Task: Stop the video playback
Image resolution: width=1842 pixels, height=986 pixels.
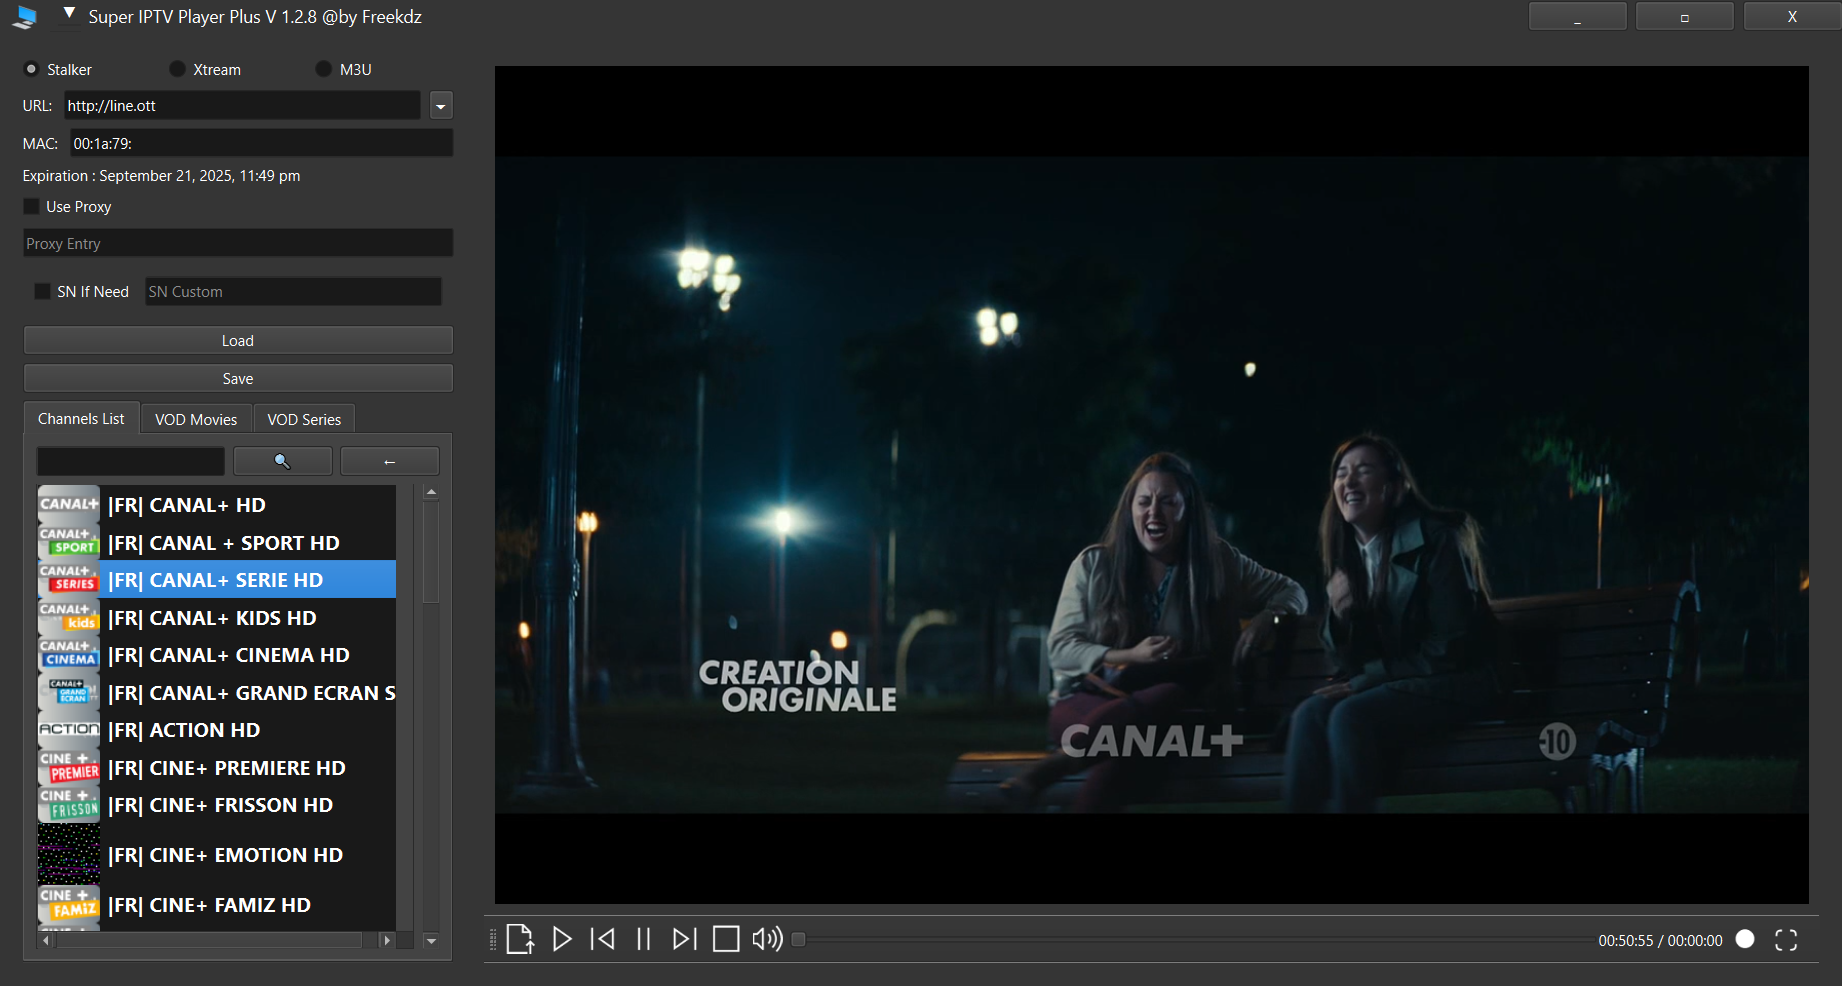Action: click(726, 939)
